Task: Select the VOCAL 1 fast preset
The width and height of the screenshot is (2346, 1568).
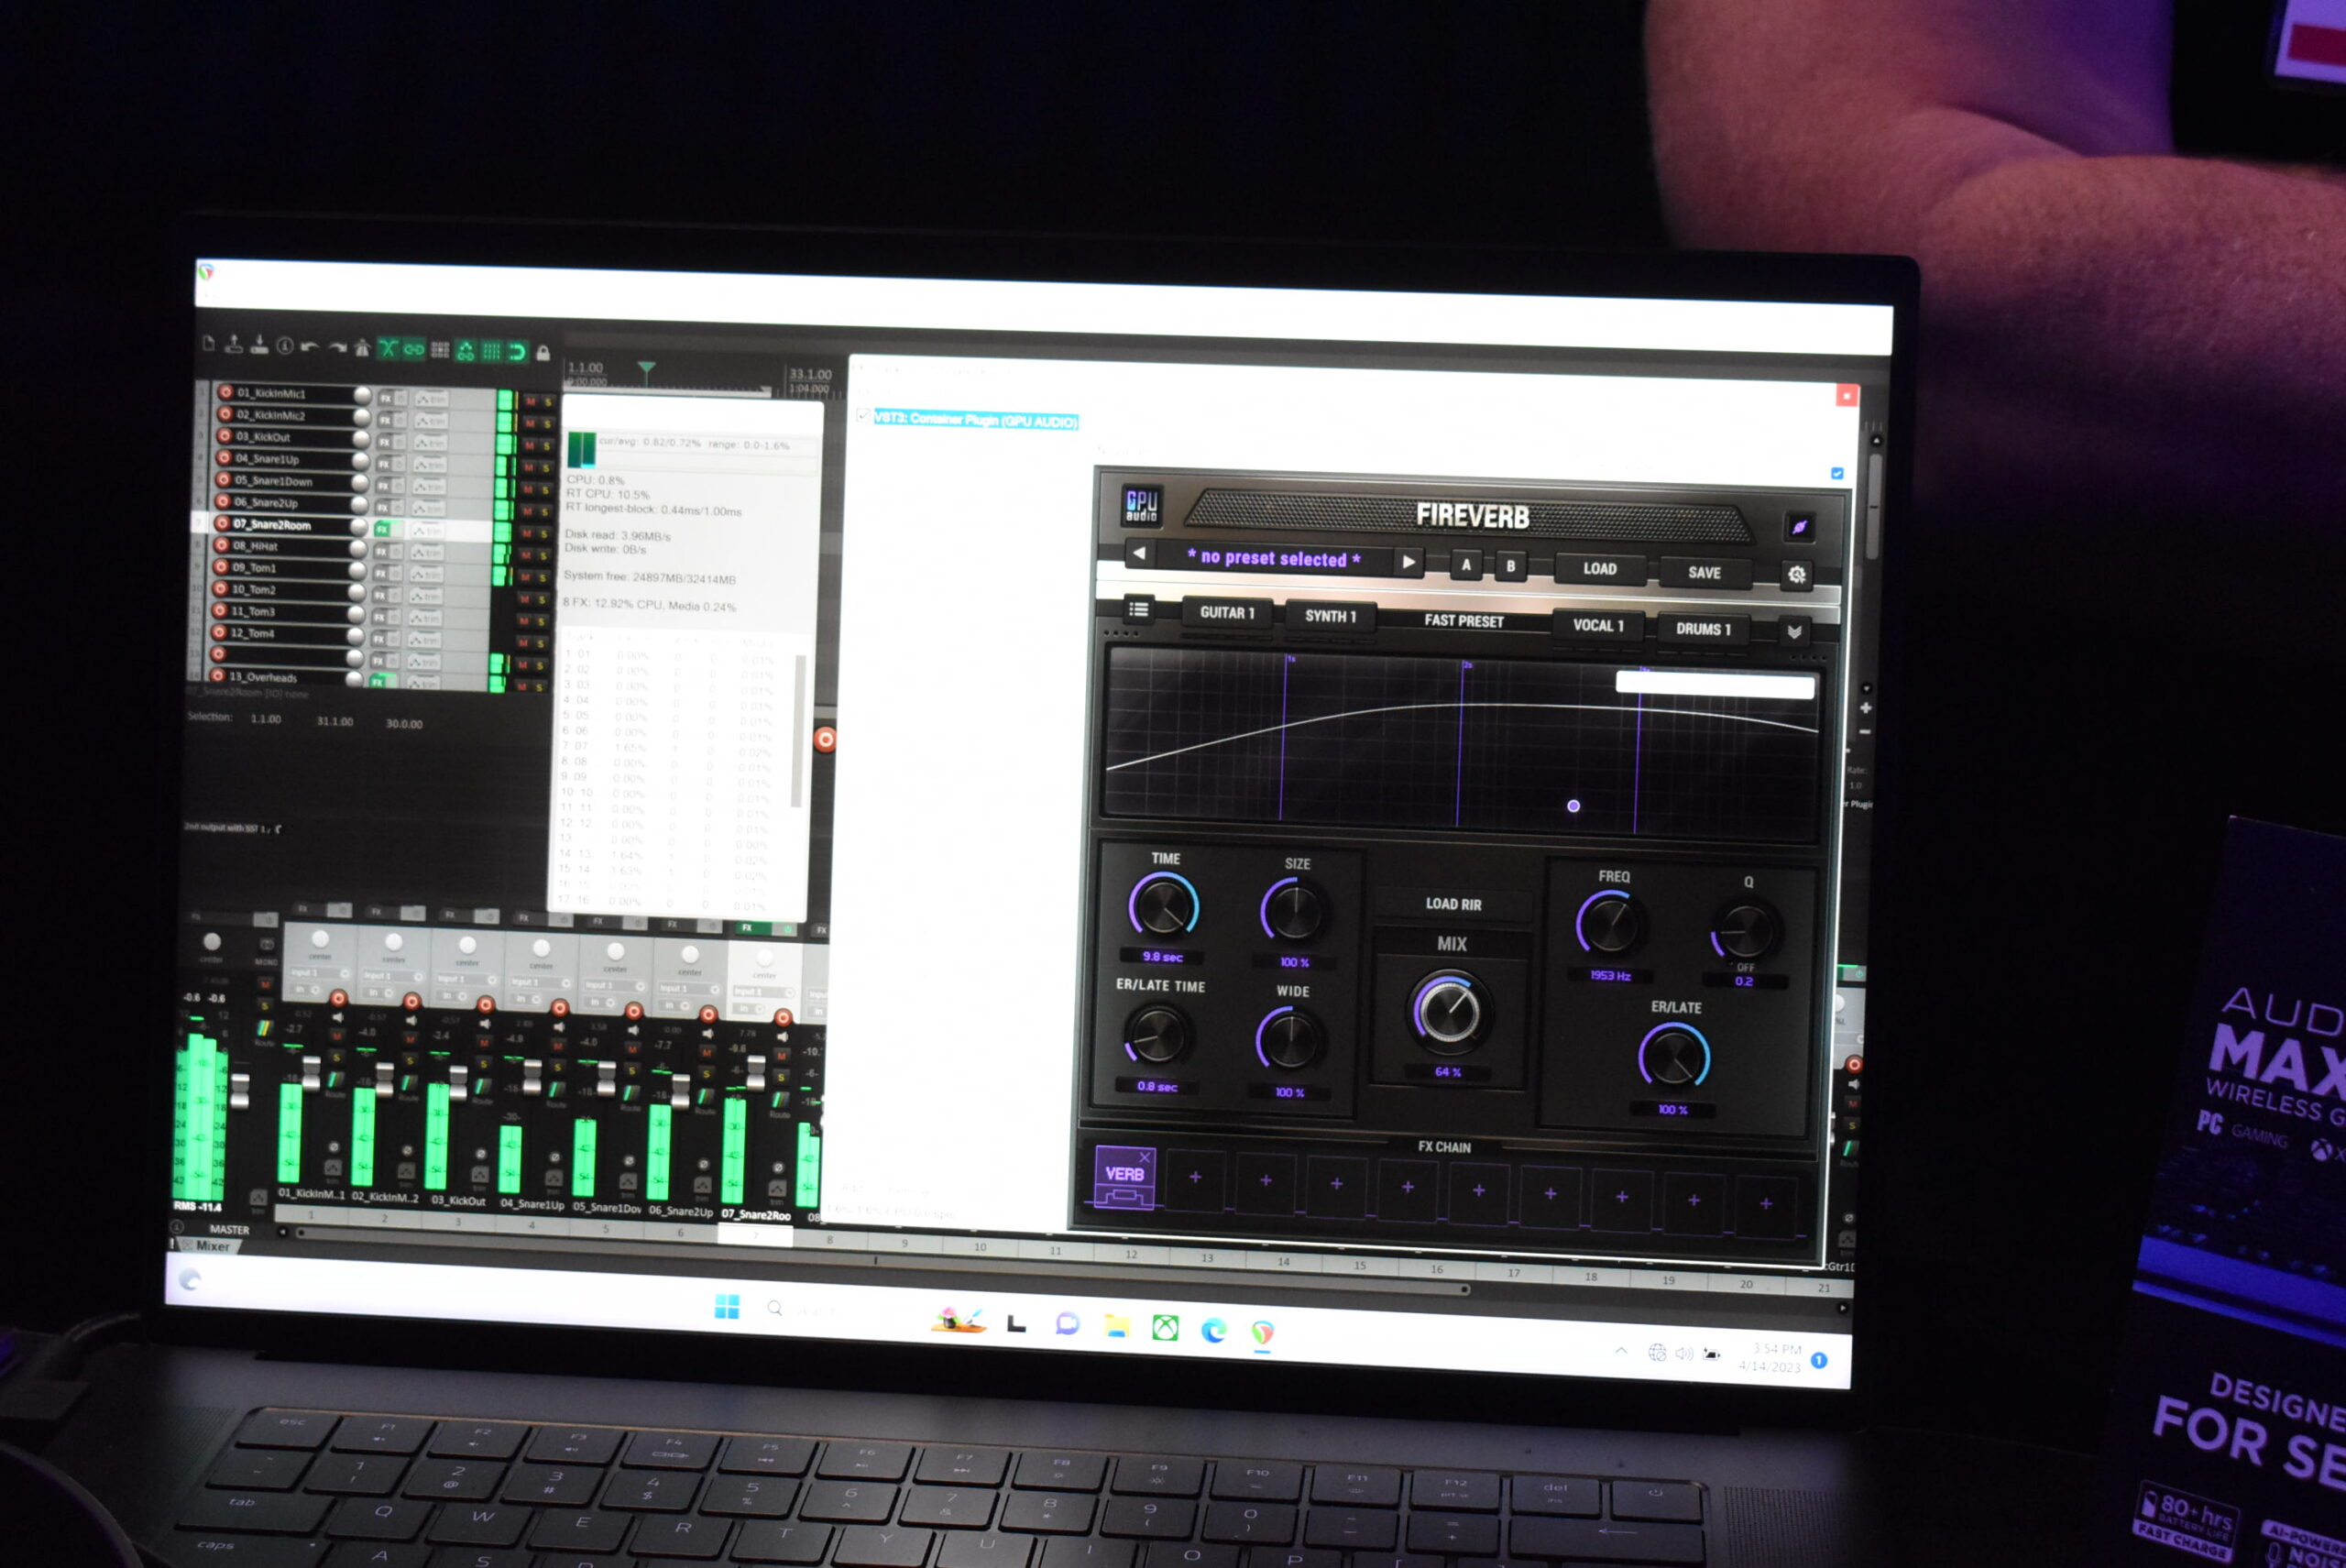Action: (1597, 625)
